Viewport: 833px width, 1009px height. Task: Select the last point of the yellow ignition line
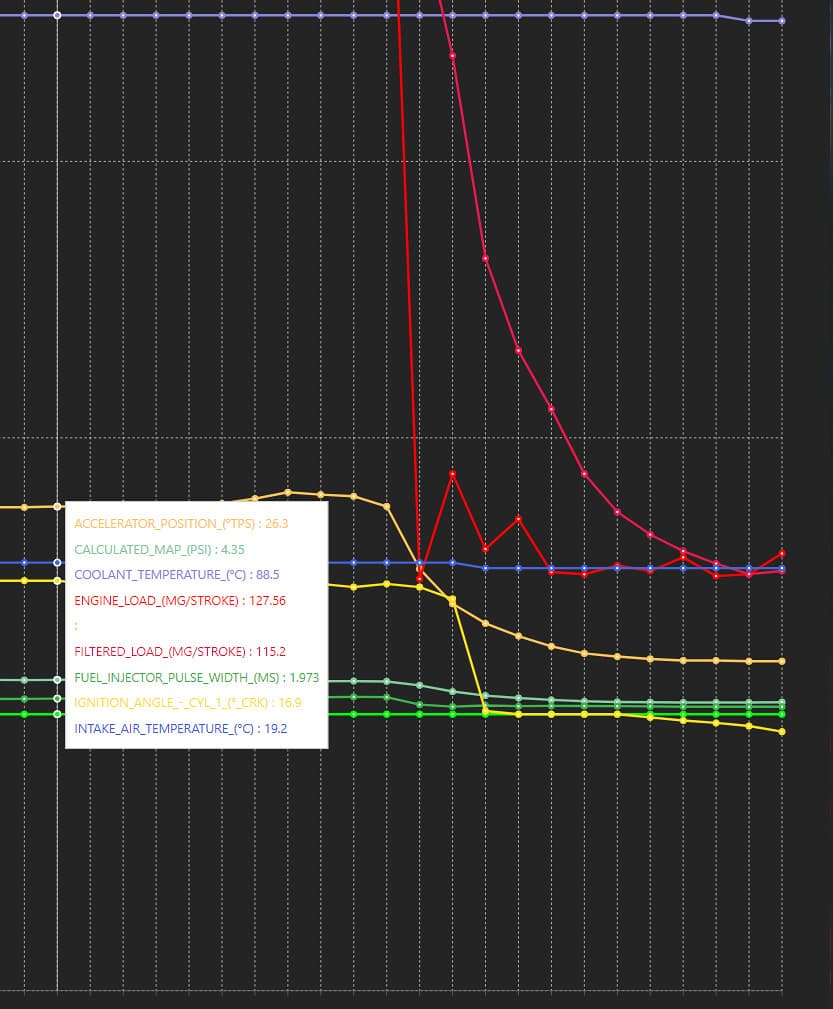782,732
